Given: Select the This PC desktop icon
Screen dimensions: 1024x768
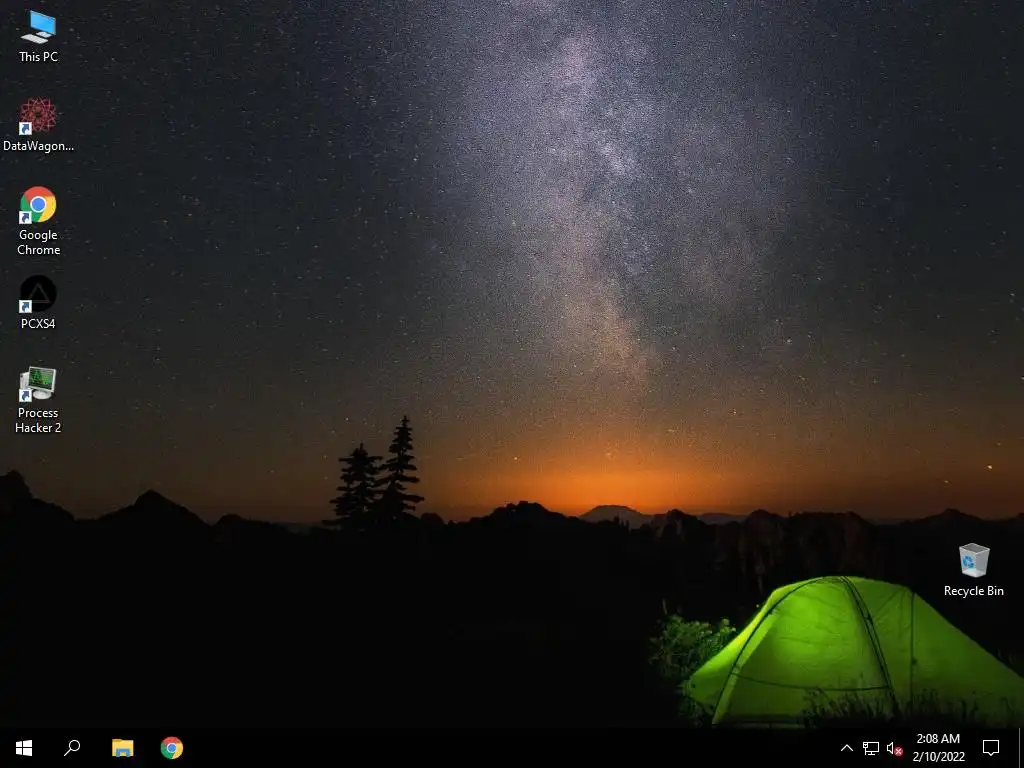Looking at the screenshot, I should click(x=39, y=37).
